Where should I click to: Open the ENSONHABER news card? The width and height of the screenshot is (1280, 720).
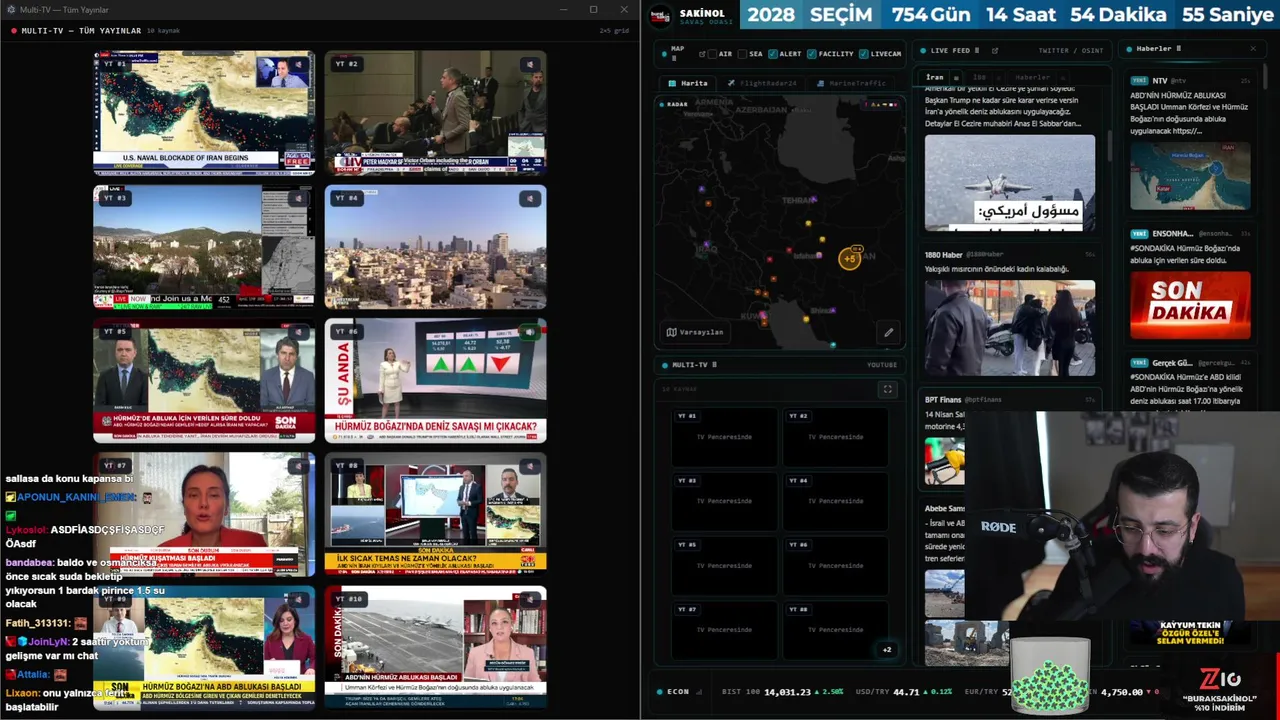click(x=1190, y=285)
